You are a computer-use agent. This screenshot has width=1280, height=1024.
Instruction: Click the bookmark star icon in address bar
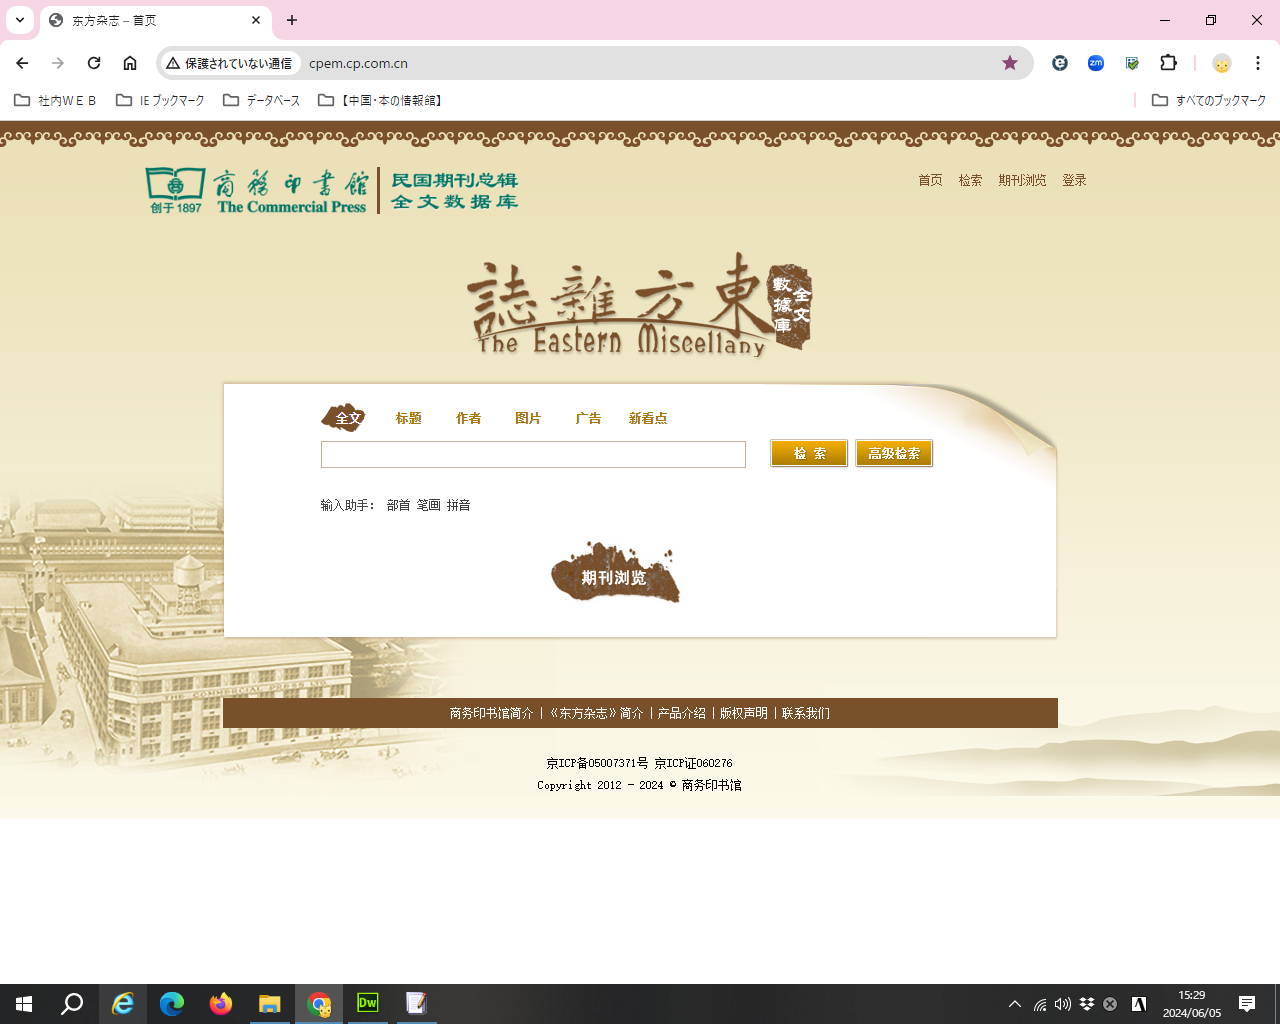coord(1010,63)
